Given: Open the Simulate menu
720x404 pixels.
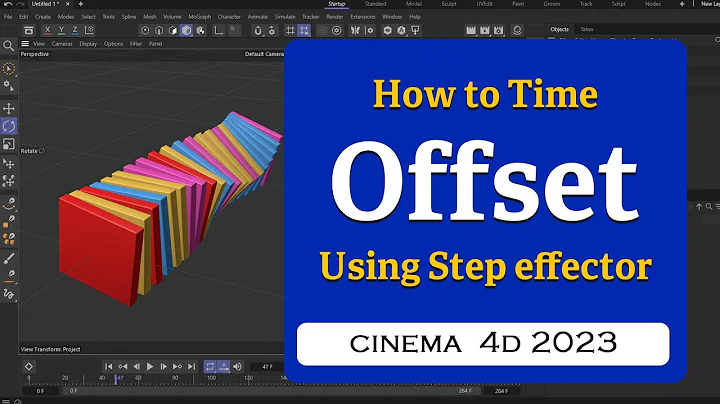Looking at the screenshot, I should (x=285, y=17).
